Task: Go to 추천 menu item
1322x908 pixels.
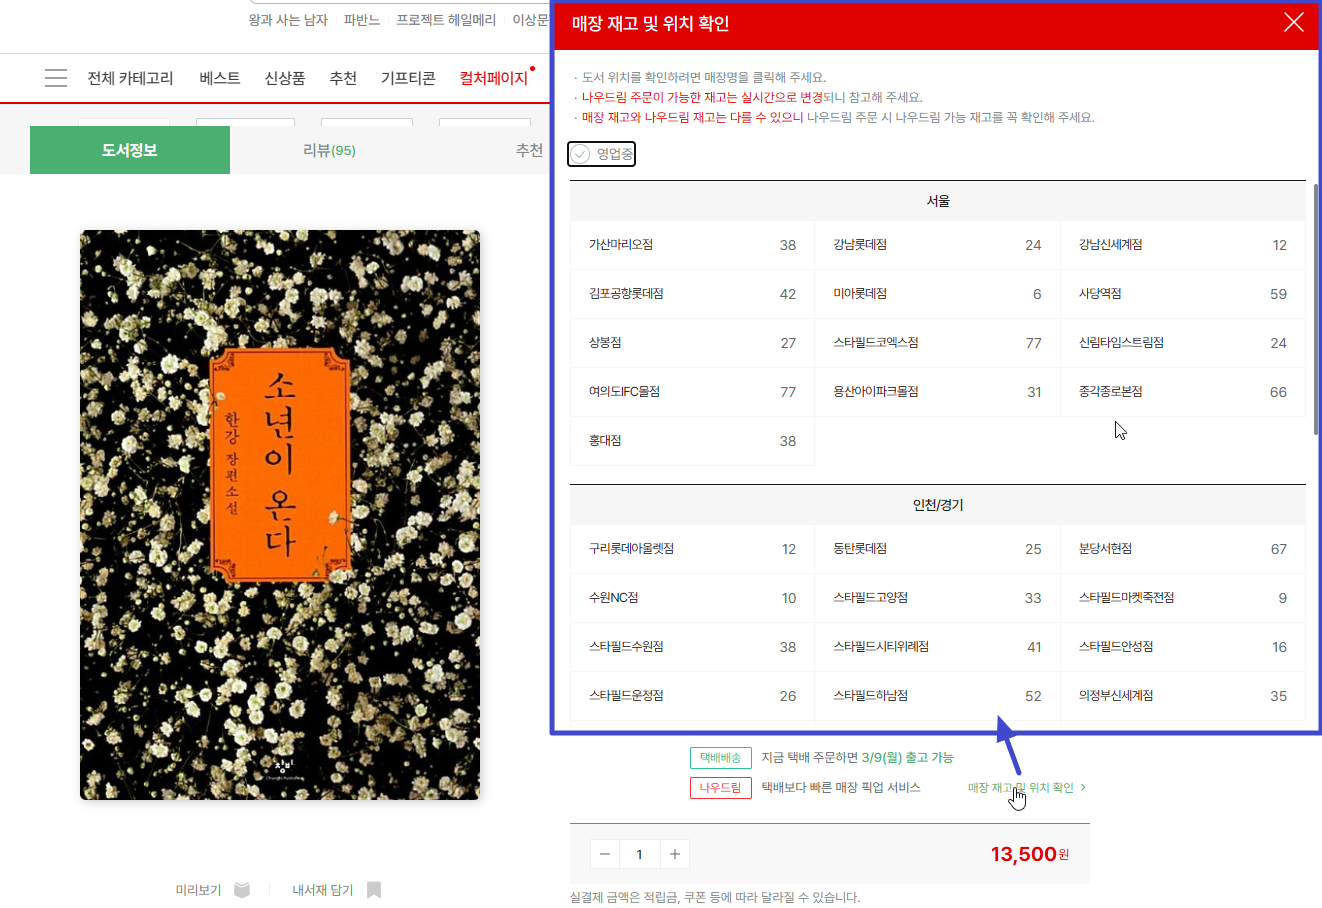Action: [x=343, y=78]
